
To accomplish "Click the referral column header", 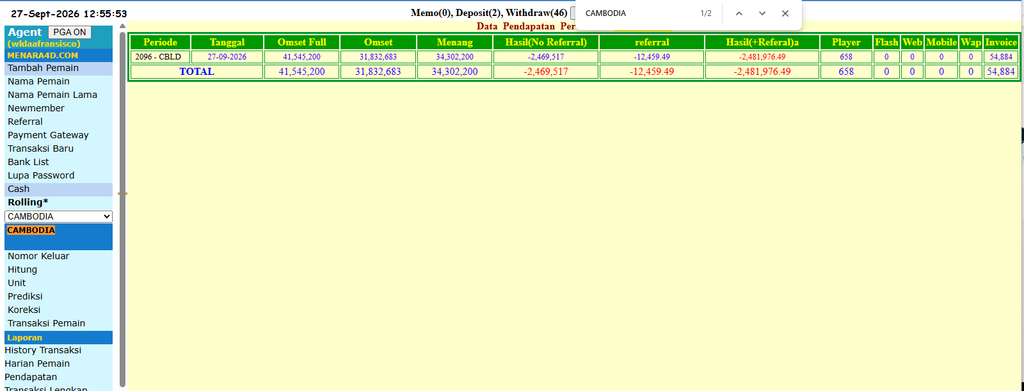I will [x=651, y=42].
